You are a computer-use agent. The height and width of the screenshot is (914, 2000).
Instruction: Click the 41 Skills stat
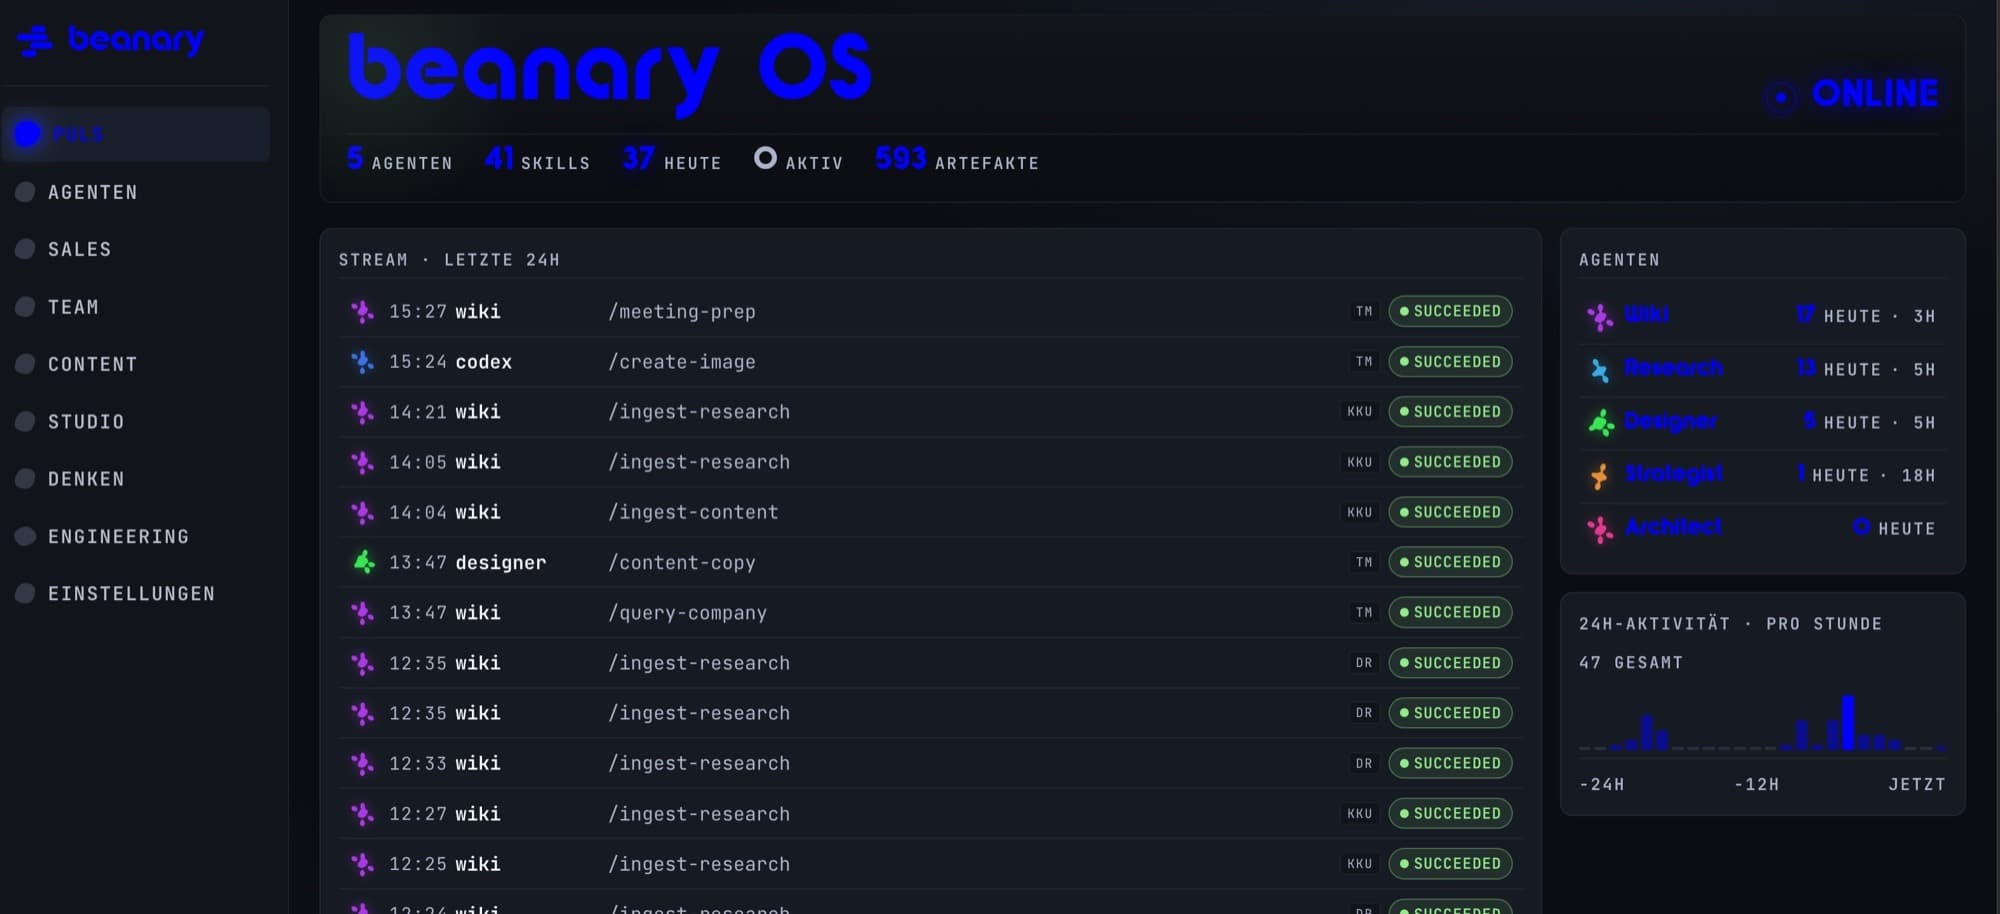tap(537, 159)
